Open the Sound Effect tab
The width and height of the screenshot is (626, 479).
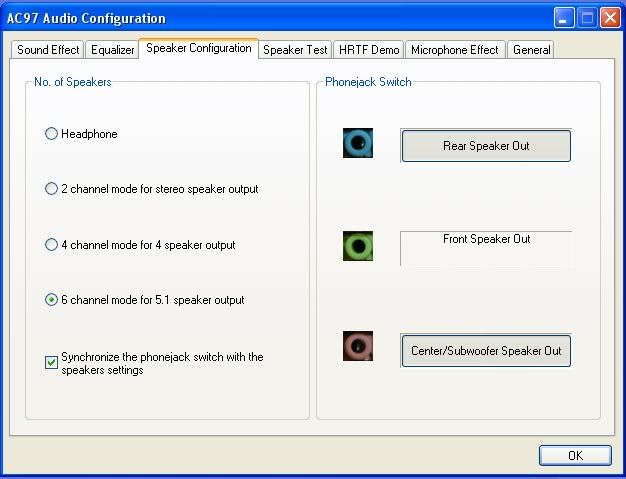tap(48, 50)
